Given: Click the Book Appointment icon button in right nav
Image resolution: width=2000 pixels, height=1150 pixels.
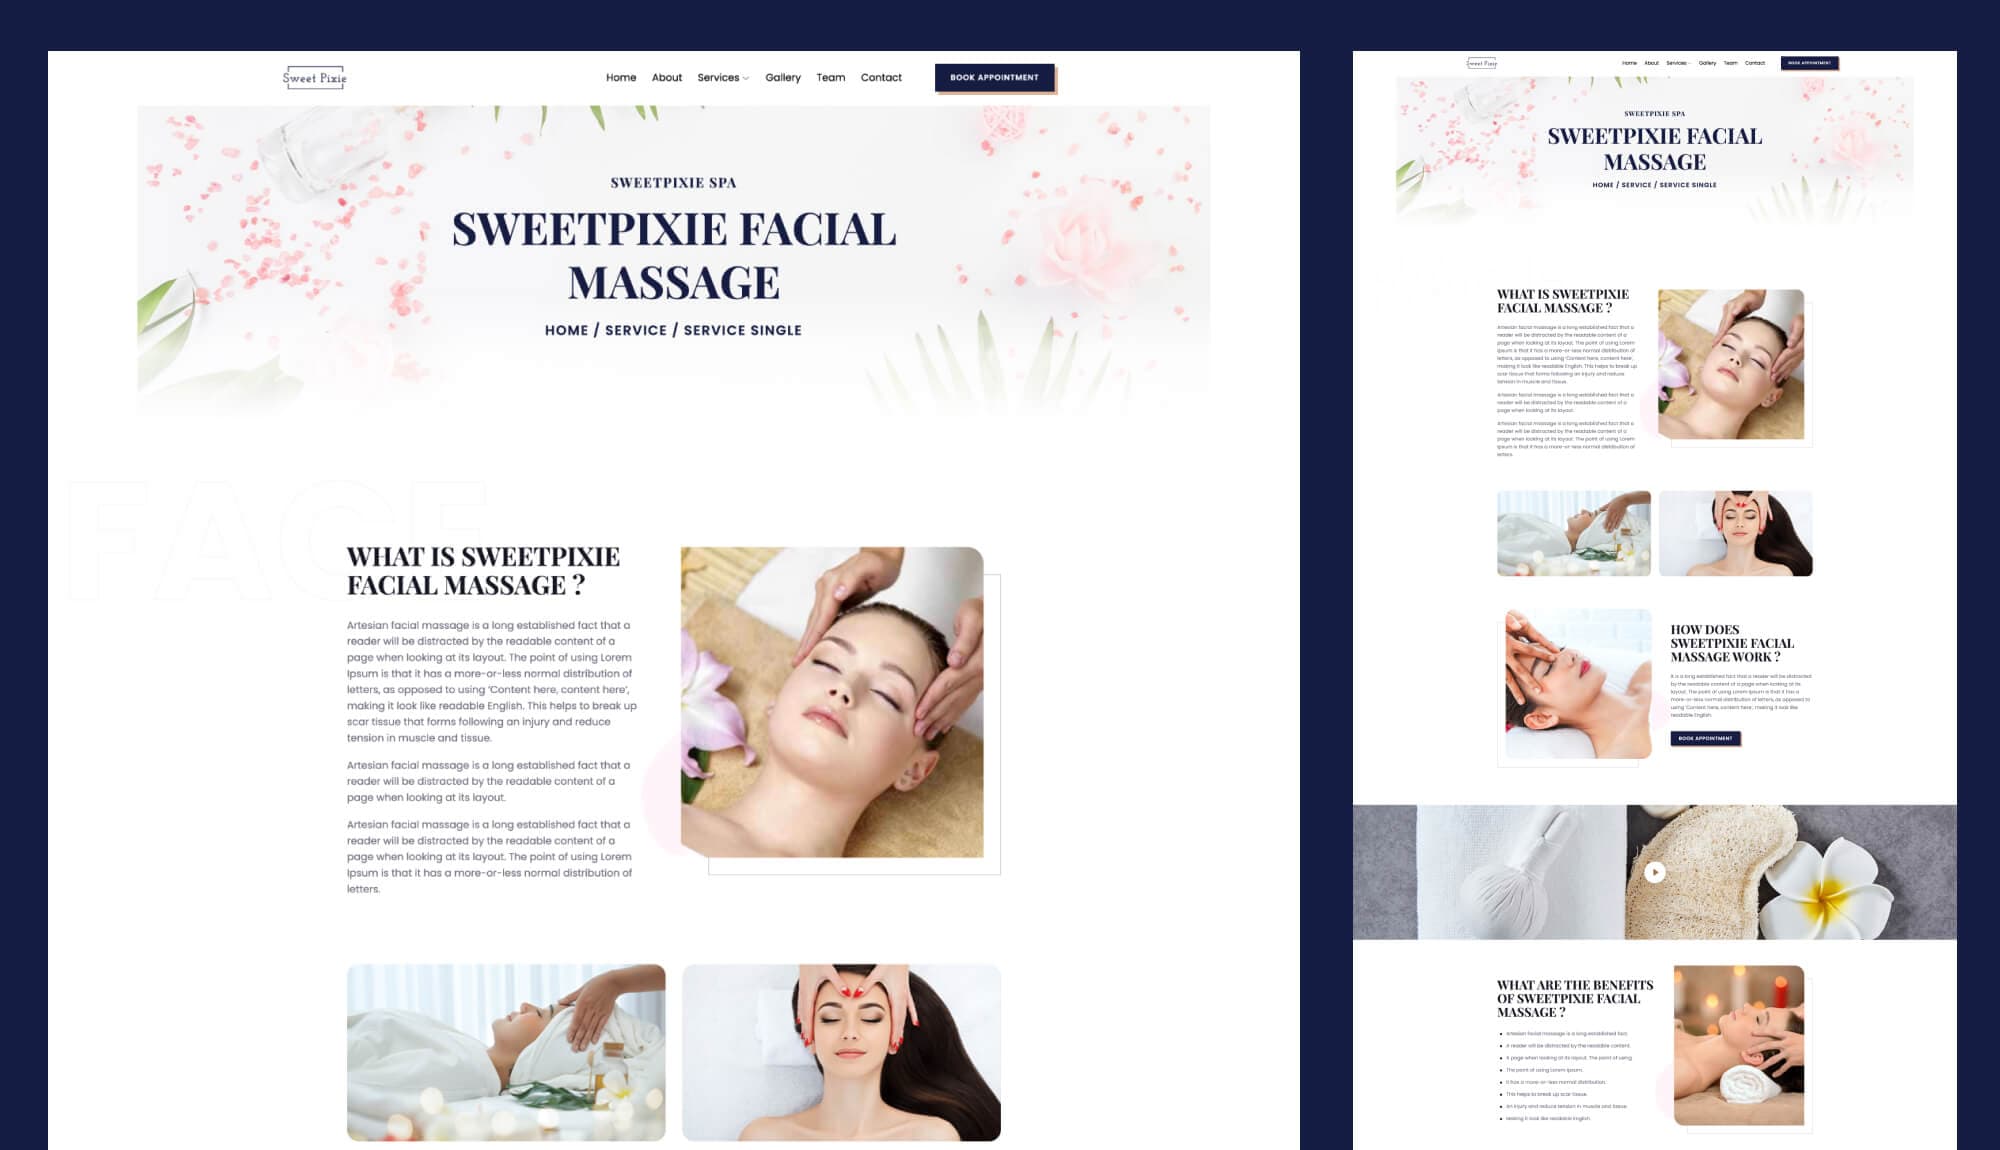Looking at the screenshot, I should (1808, 62).
